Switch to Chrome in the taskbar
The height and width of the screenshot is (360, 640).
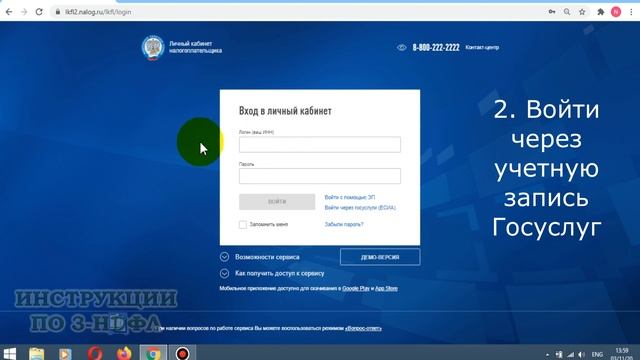tap(153, 353)
